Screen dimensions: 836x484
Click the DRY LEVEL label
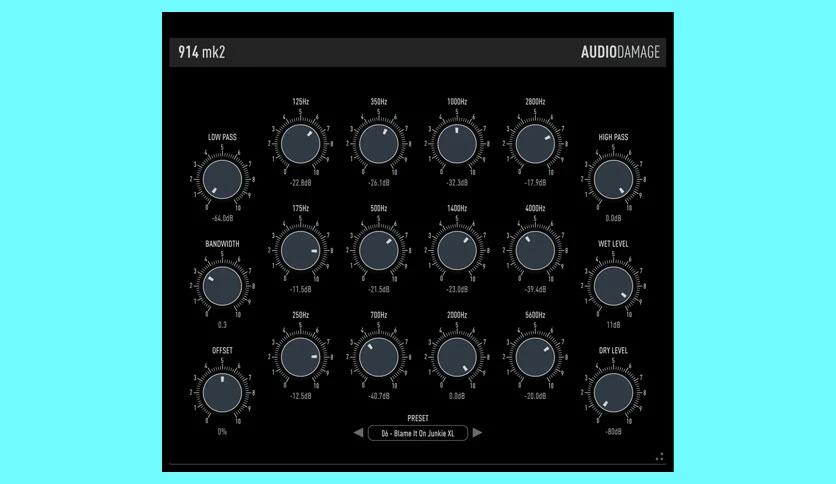(613, 350)
